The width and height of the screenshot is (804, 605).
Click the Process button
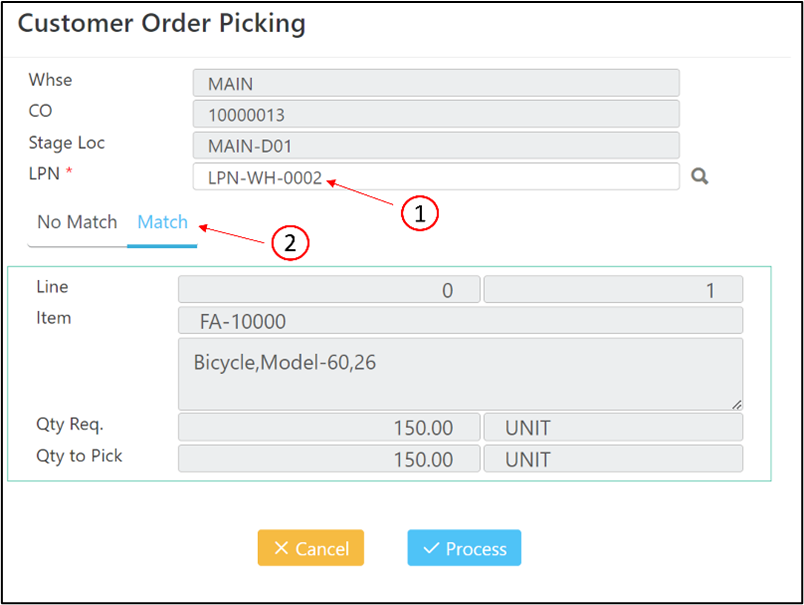point(464,548)
